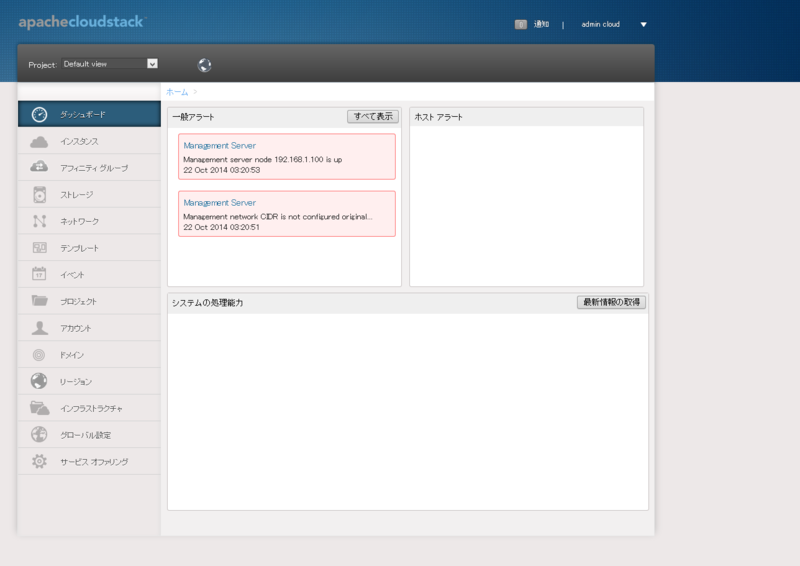Open the ストレージ menu item

click(89, 194)
